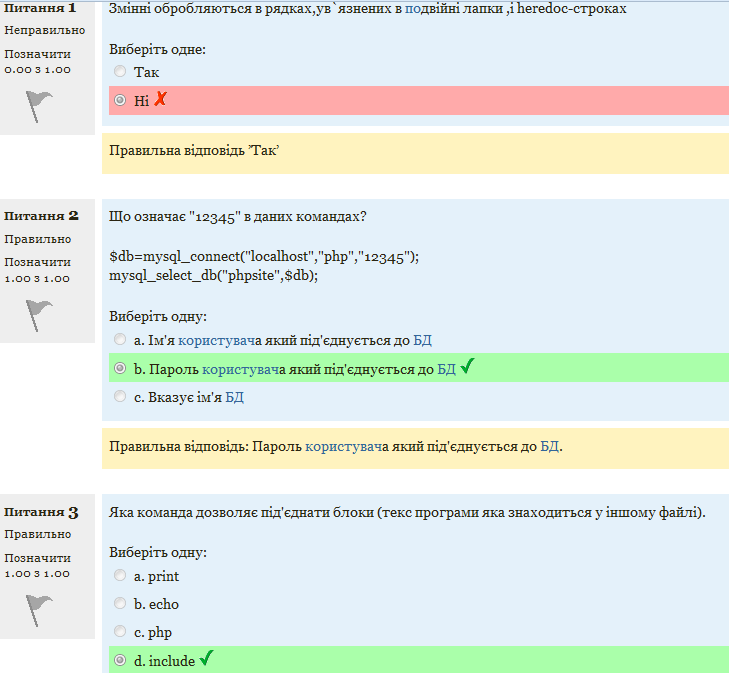
Task: Click the red cross next to Ні
Action: [160, 99]
